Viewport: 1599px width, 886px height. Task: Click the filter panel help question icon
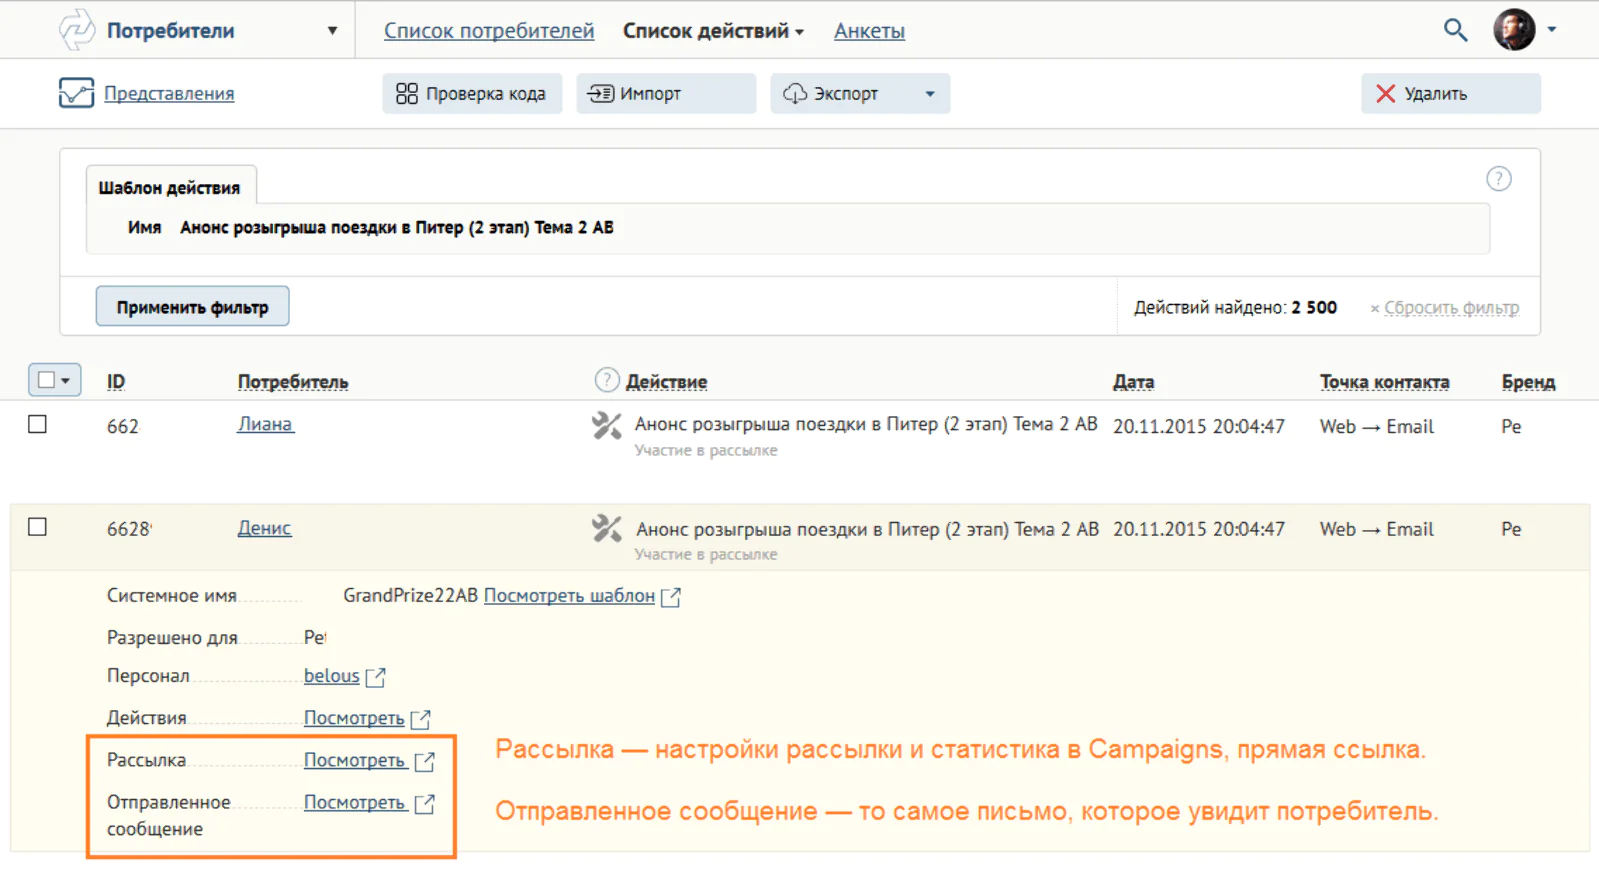(x=1498, y=179)
